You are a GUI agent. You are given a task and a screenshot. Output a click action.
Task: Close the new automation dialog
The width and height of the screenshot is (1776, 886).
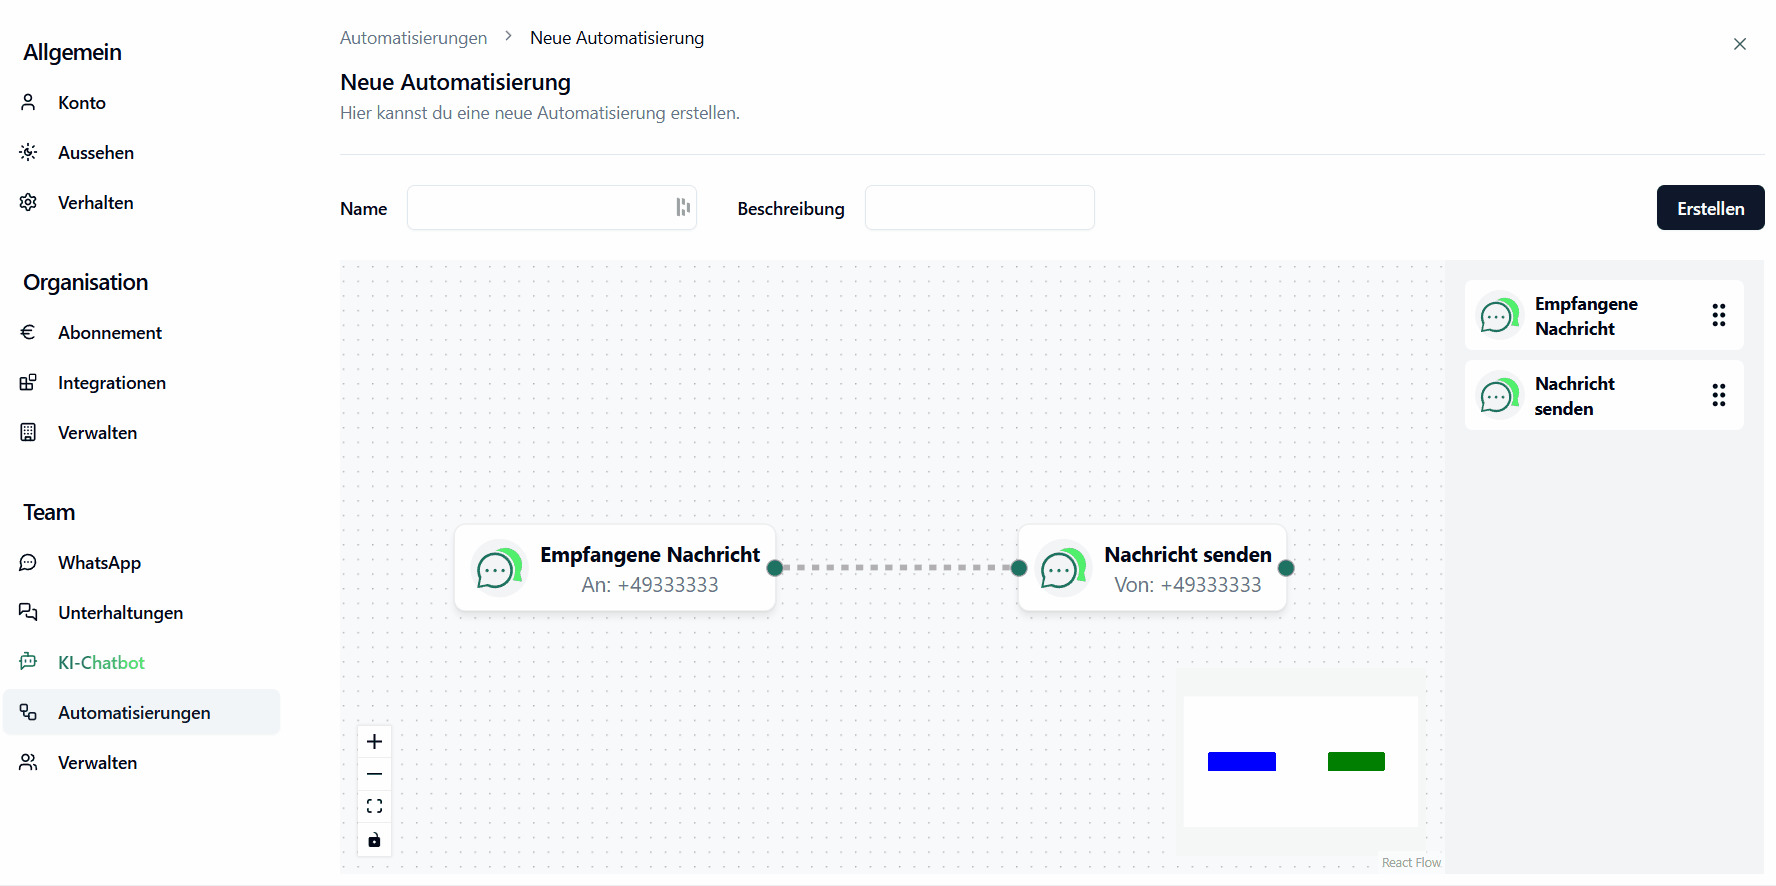point(1740,44)
